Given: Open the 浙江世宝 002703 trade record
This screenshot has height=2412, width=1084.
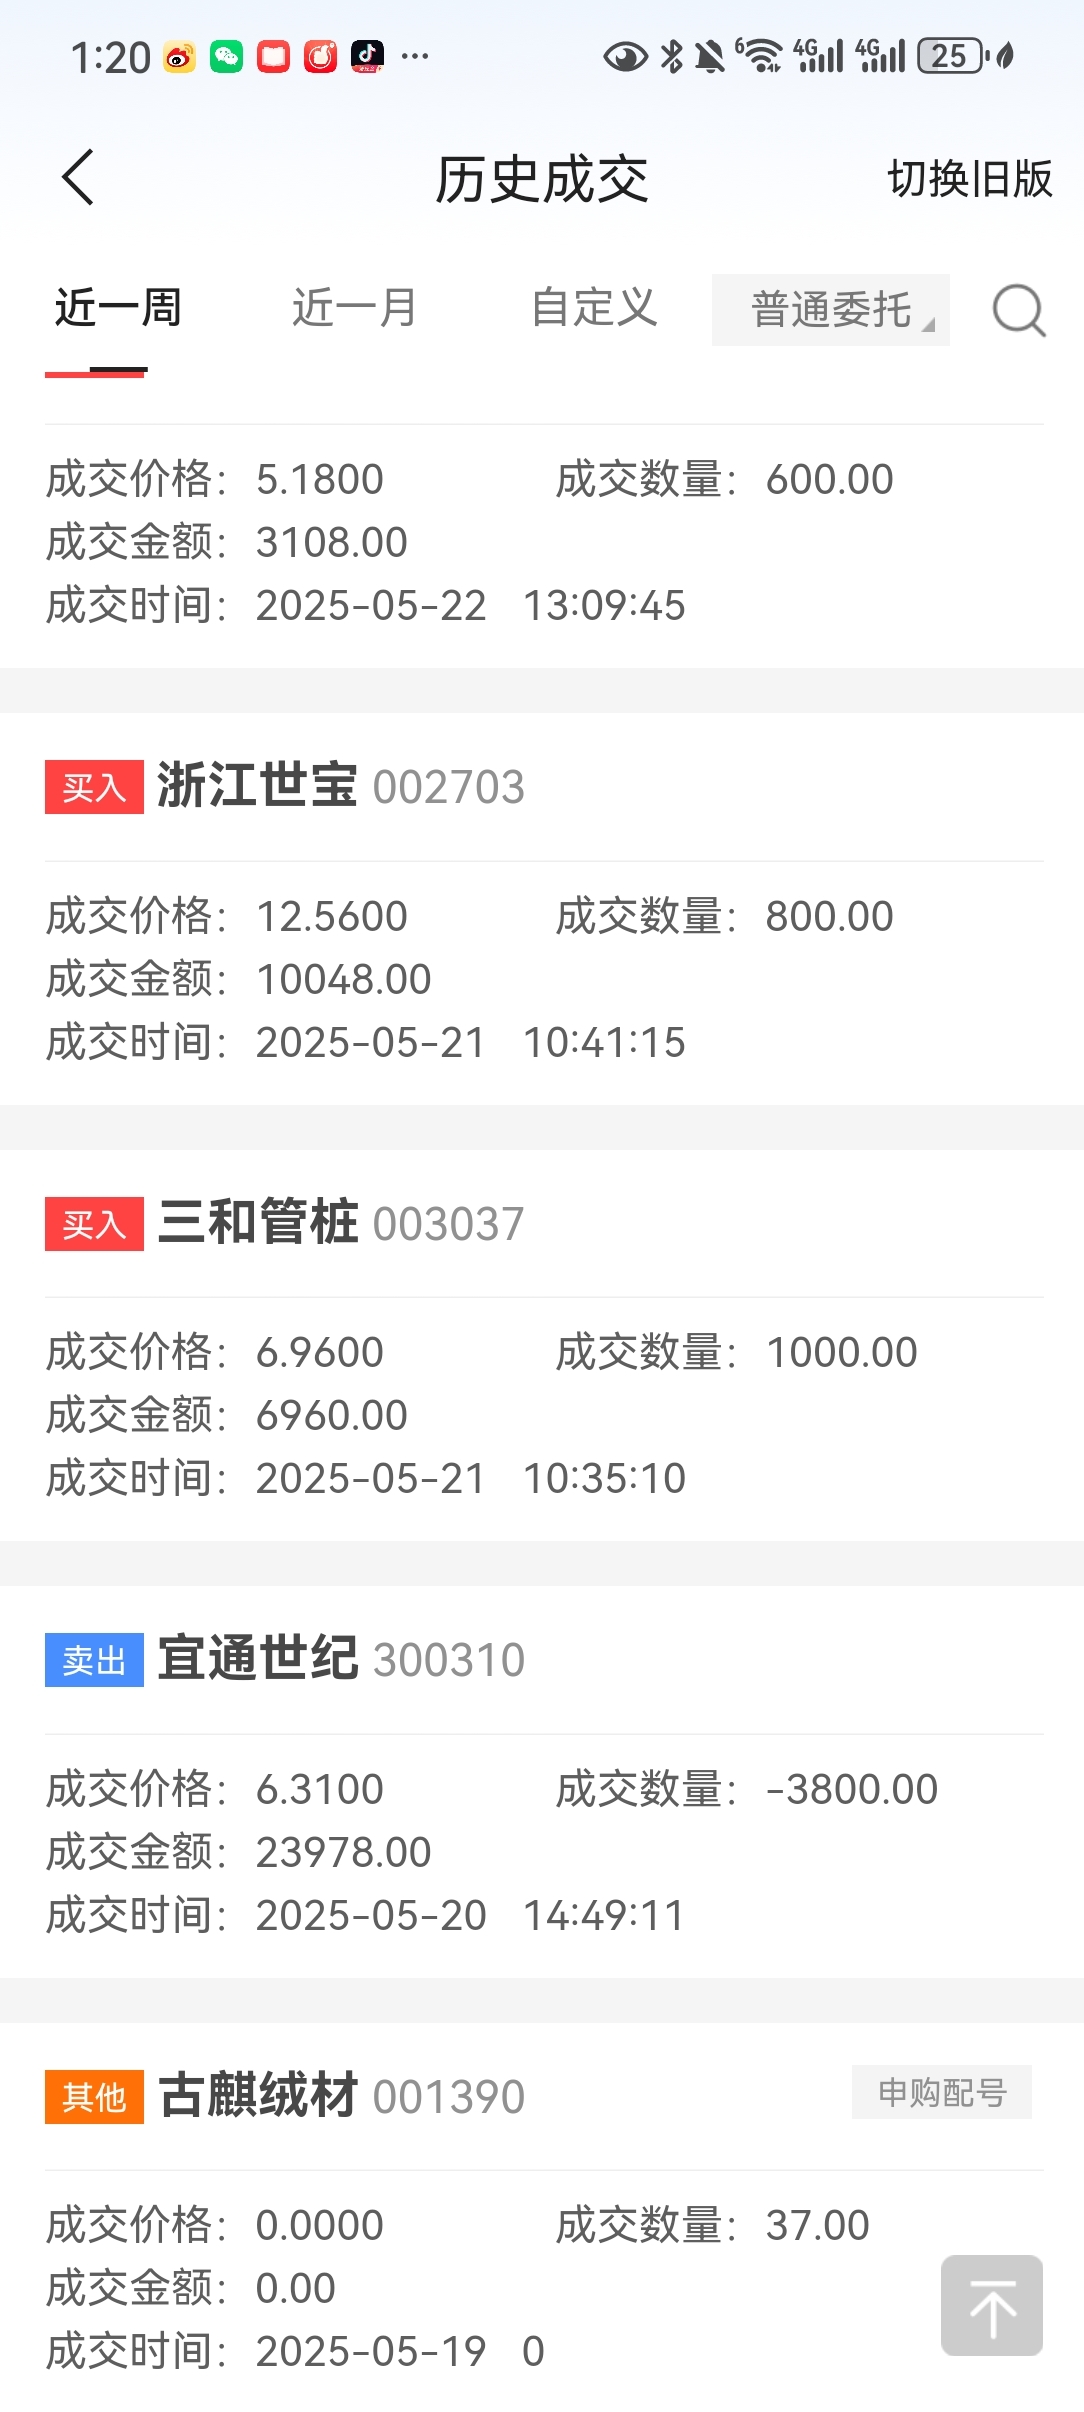Looking at the screenshot, I should point(542,909).
